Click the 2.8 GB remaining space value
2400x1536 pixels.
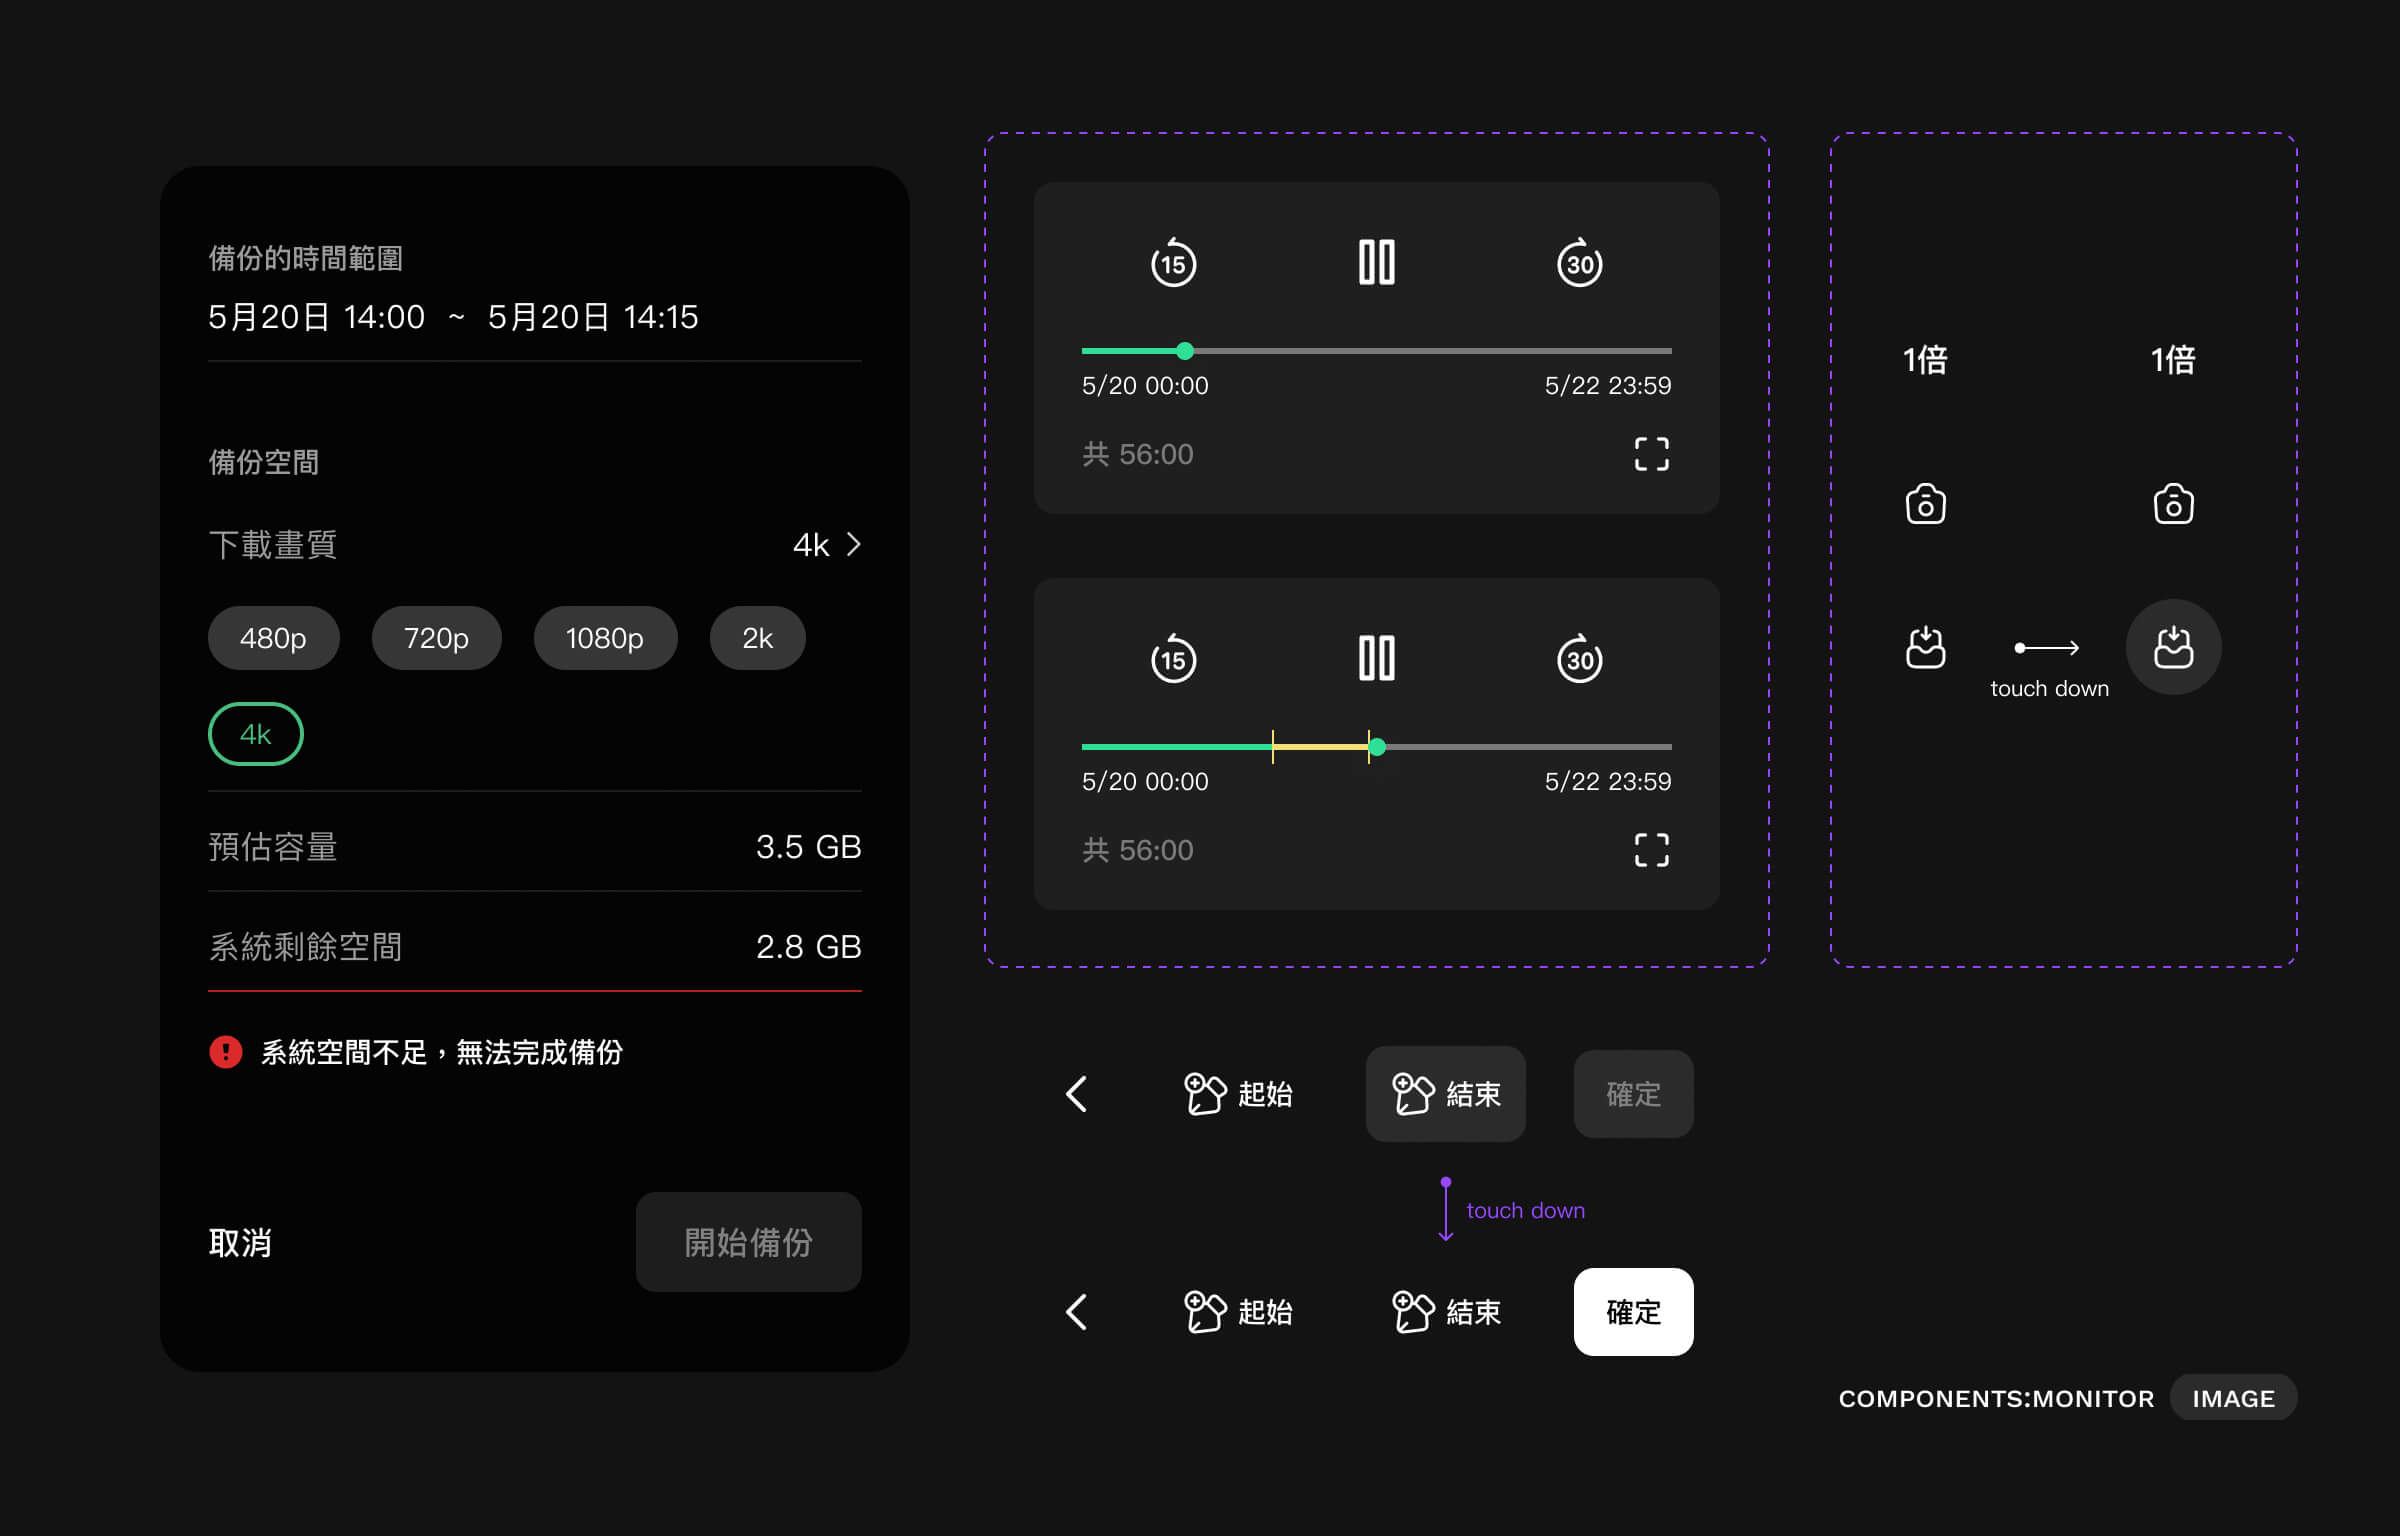808,947
